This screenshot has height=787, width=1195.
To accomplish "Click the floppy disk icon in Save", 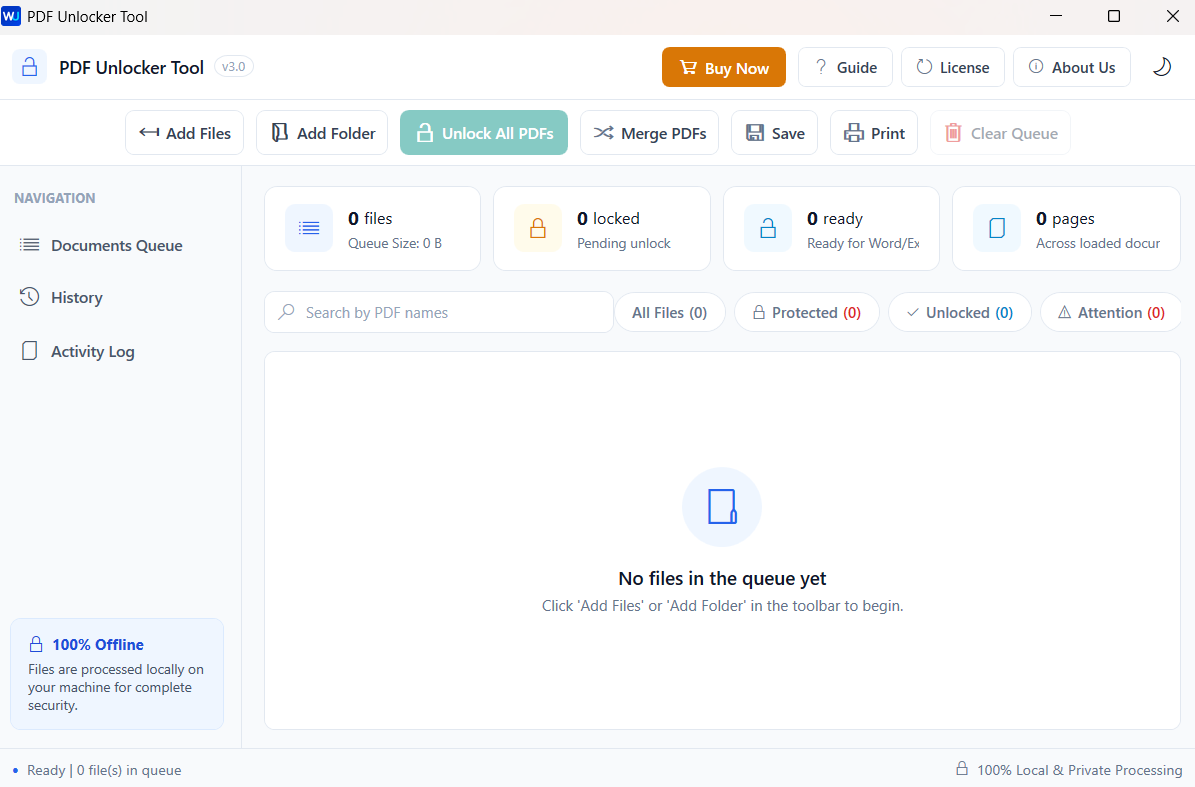I will click(x=754, y=133).
